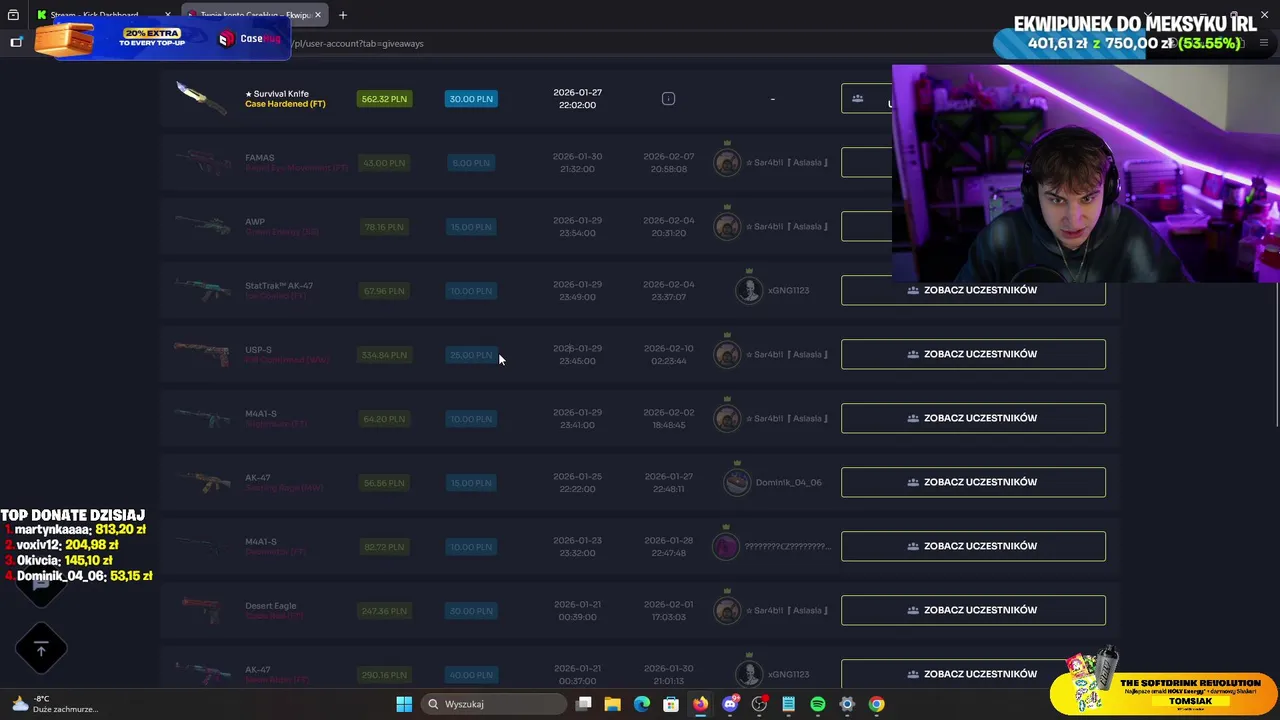Click Sar4bll avatar in the USP-S row
The image size is (1280, 720).
(x=727, y=354)
